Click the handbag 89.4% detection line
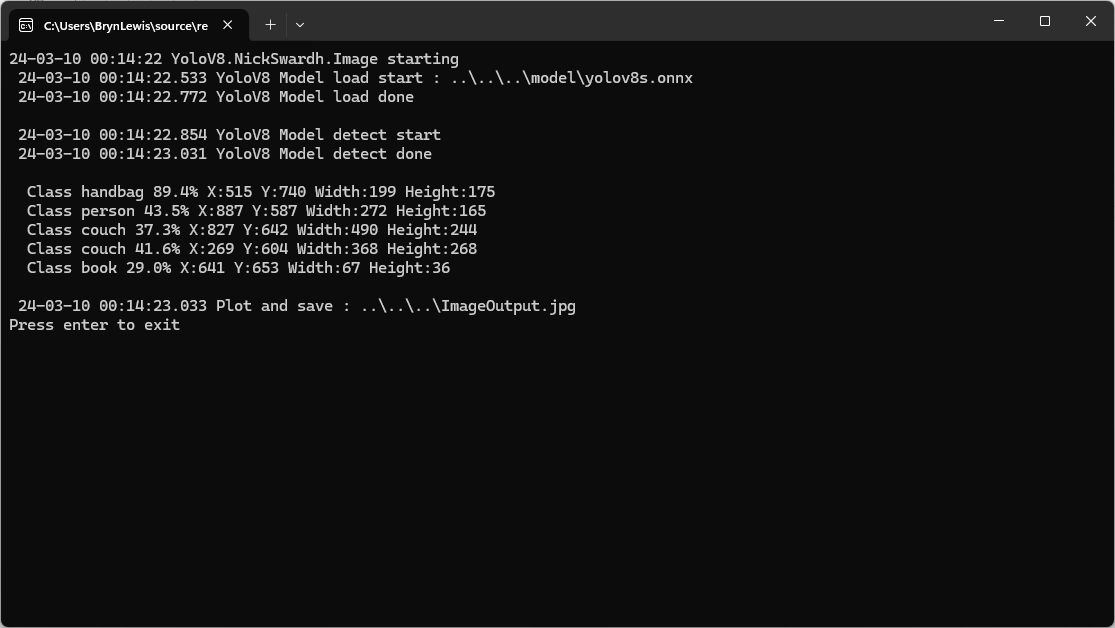The height and width of the screenshot is (628, 1115). coord(260,192)
